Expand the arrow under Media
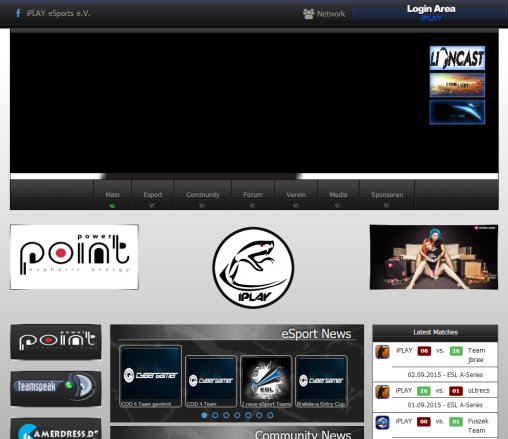This screenshot has height=439, width=508. tap(338, 205)
